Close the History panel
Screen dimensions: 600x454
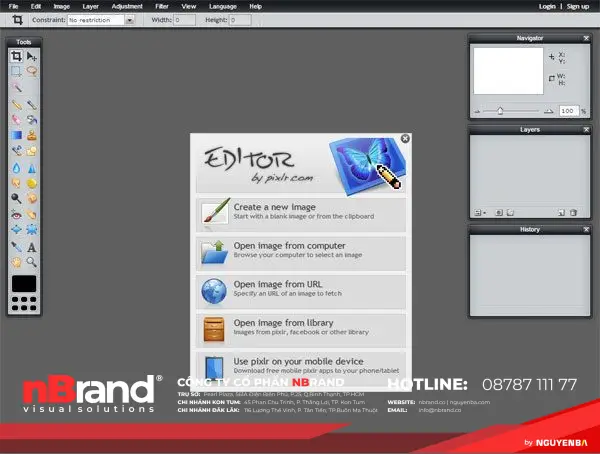point(586,229)
